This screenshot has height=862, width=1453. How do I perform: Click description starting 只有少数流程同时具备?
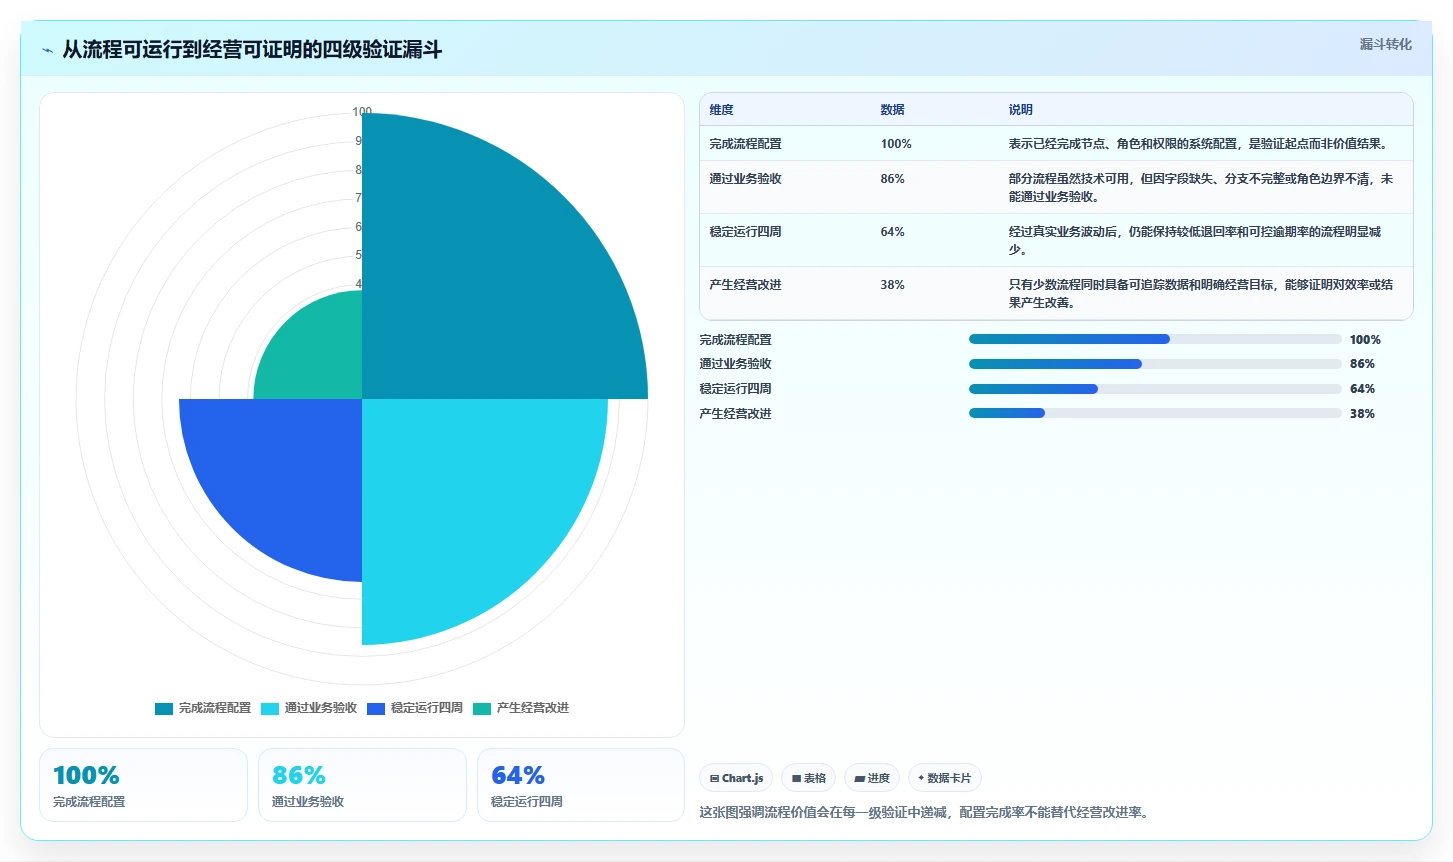coord(1200,294)
